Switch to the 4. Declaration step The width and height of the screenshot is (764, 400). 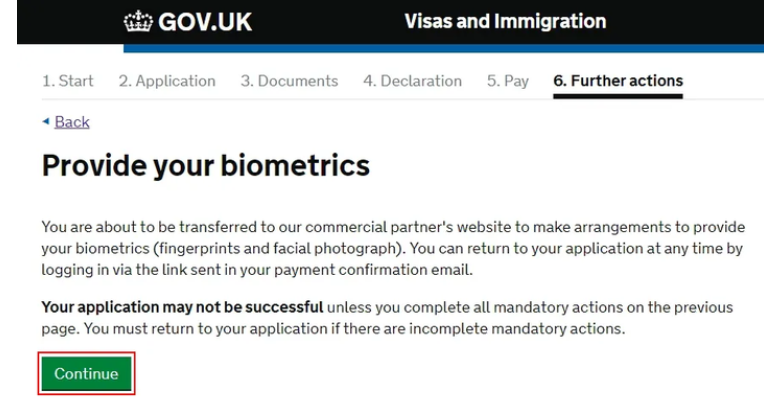coord(412,81)
